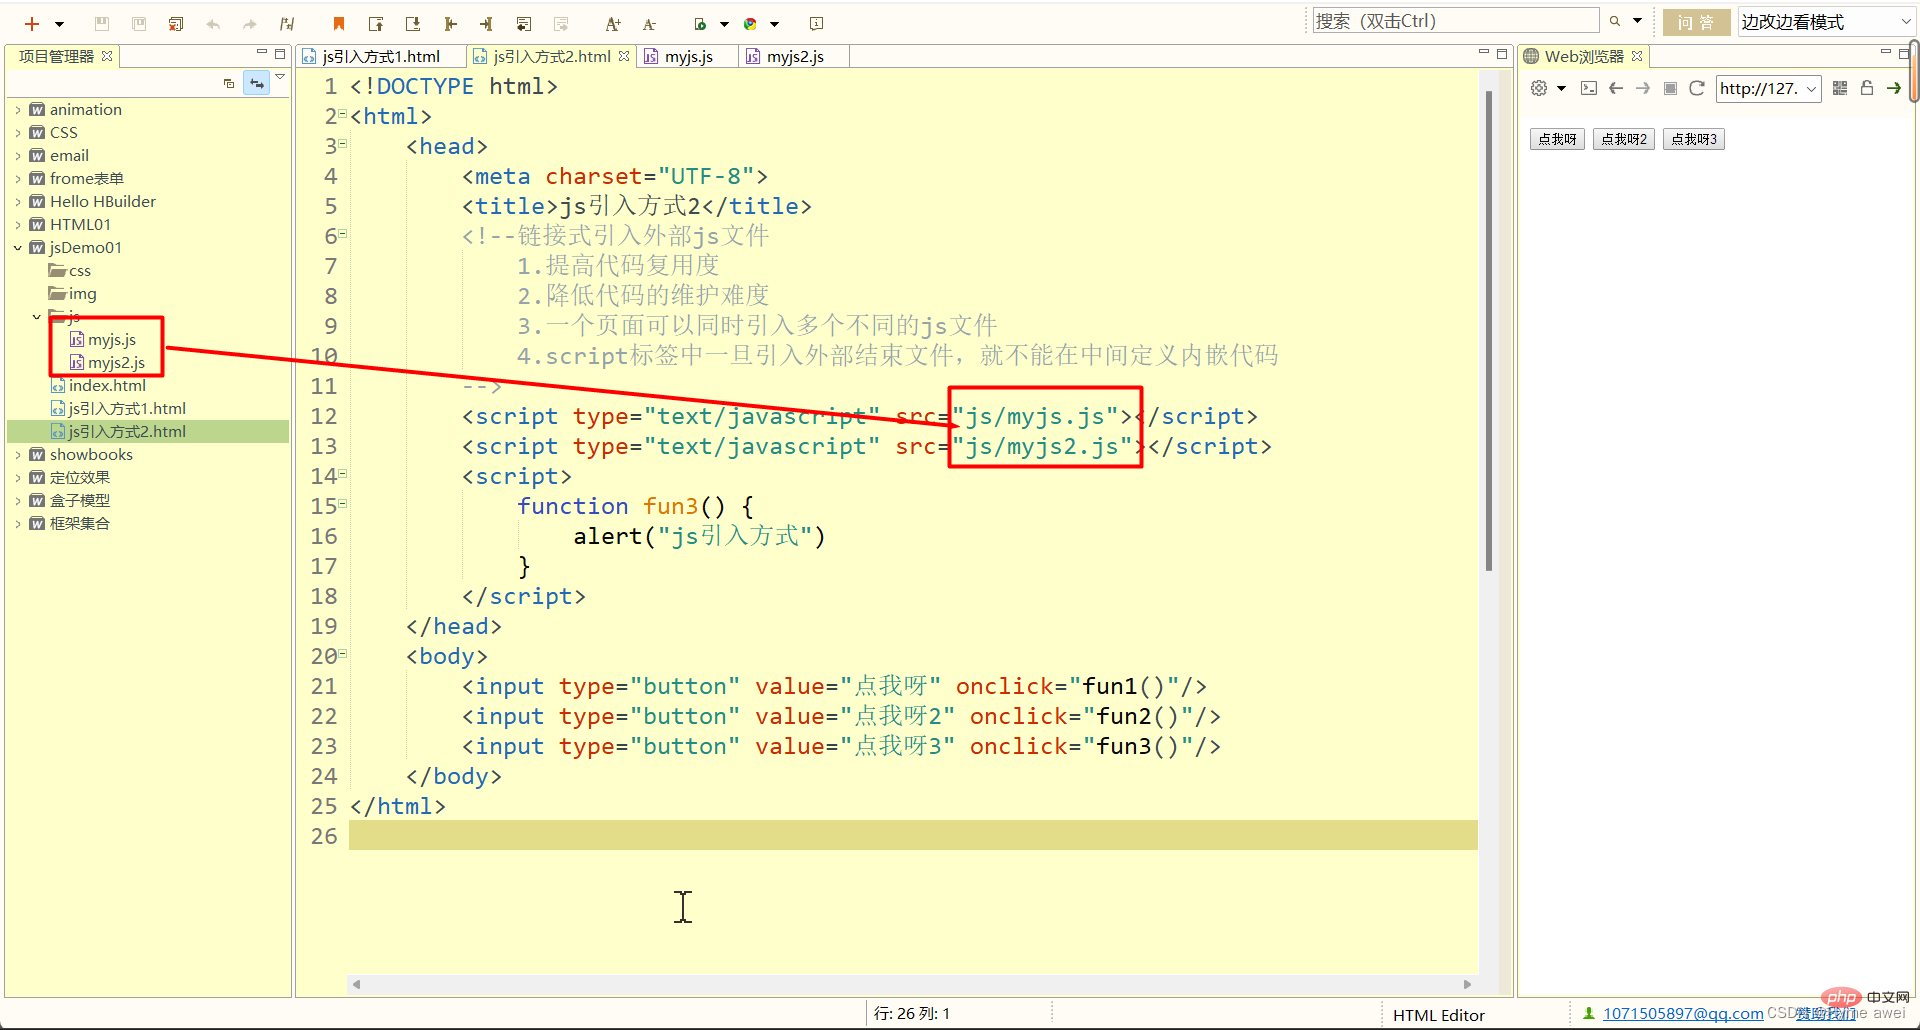Click the web browser Forward arrow
This screenshot has height=1030, width=1920.
[1643, 88]
